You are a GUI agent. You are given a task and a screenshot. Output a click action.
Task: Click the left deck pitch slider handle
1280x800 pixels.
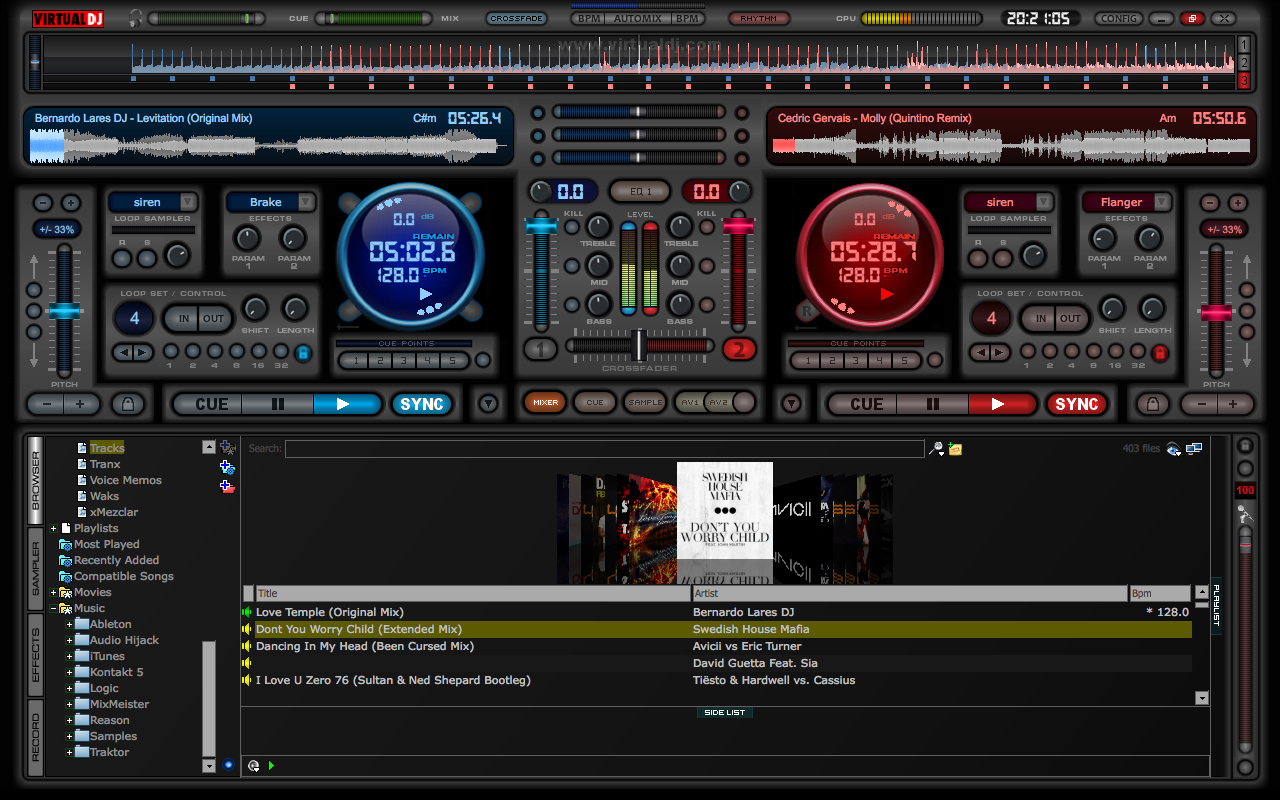click(x=65, y=311)
